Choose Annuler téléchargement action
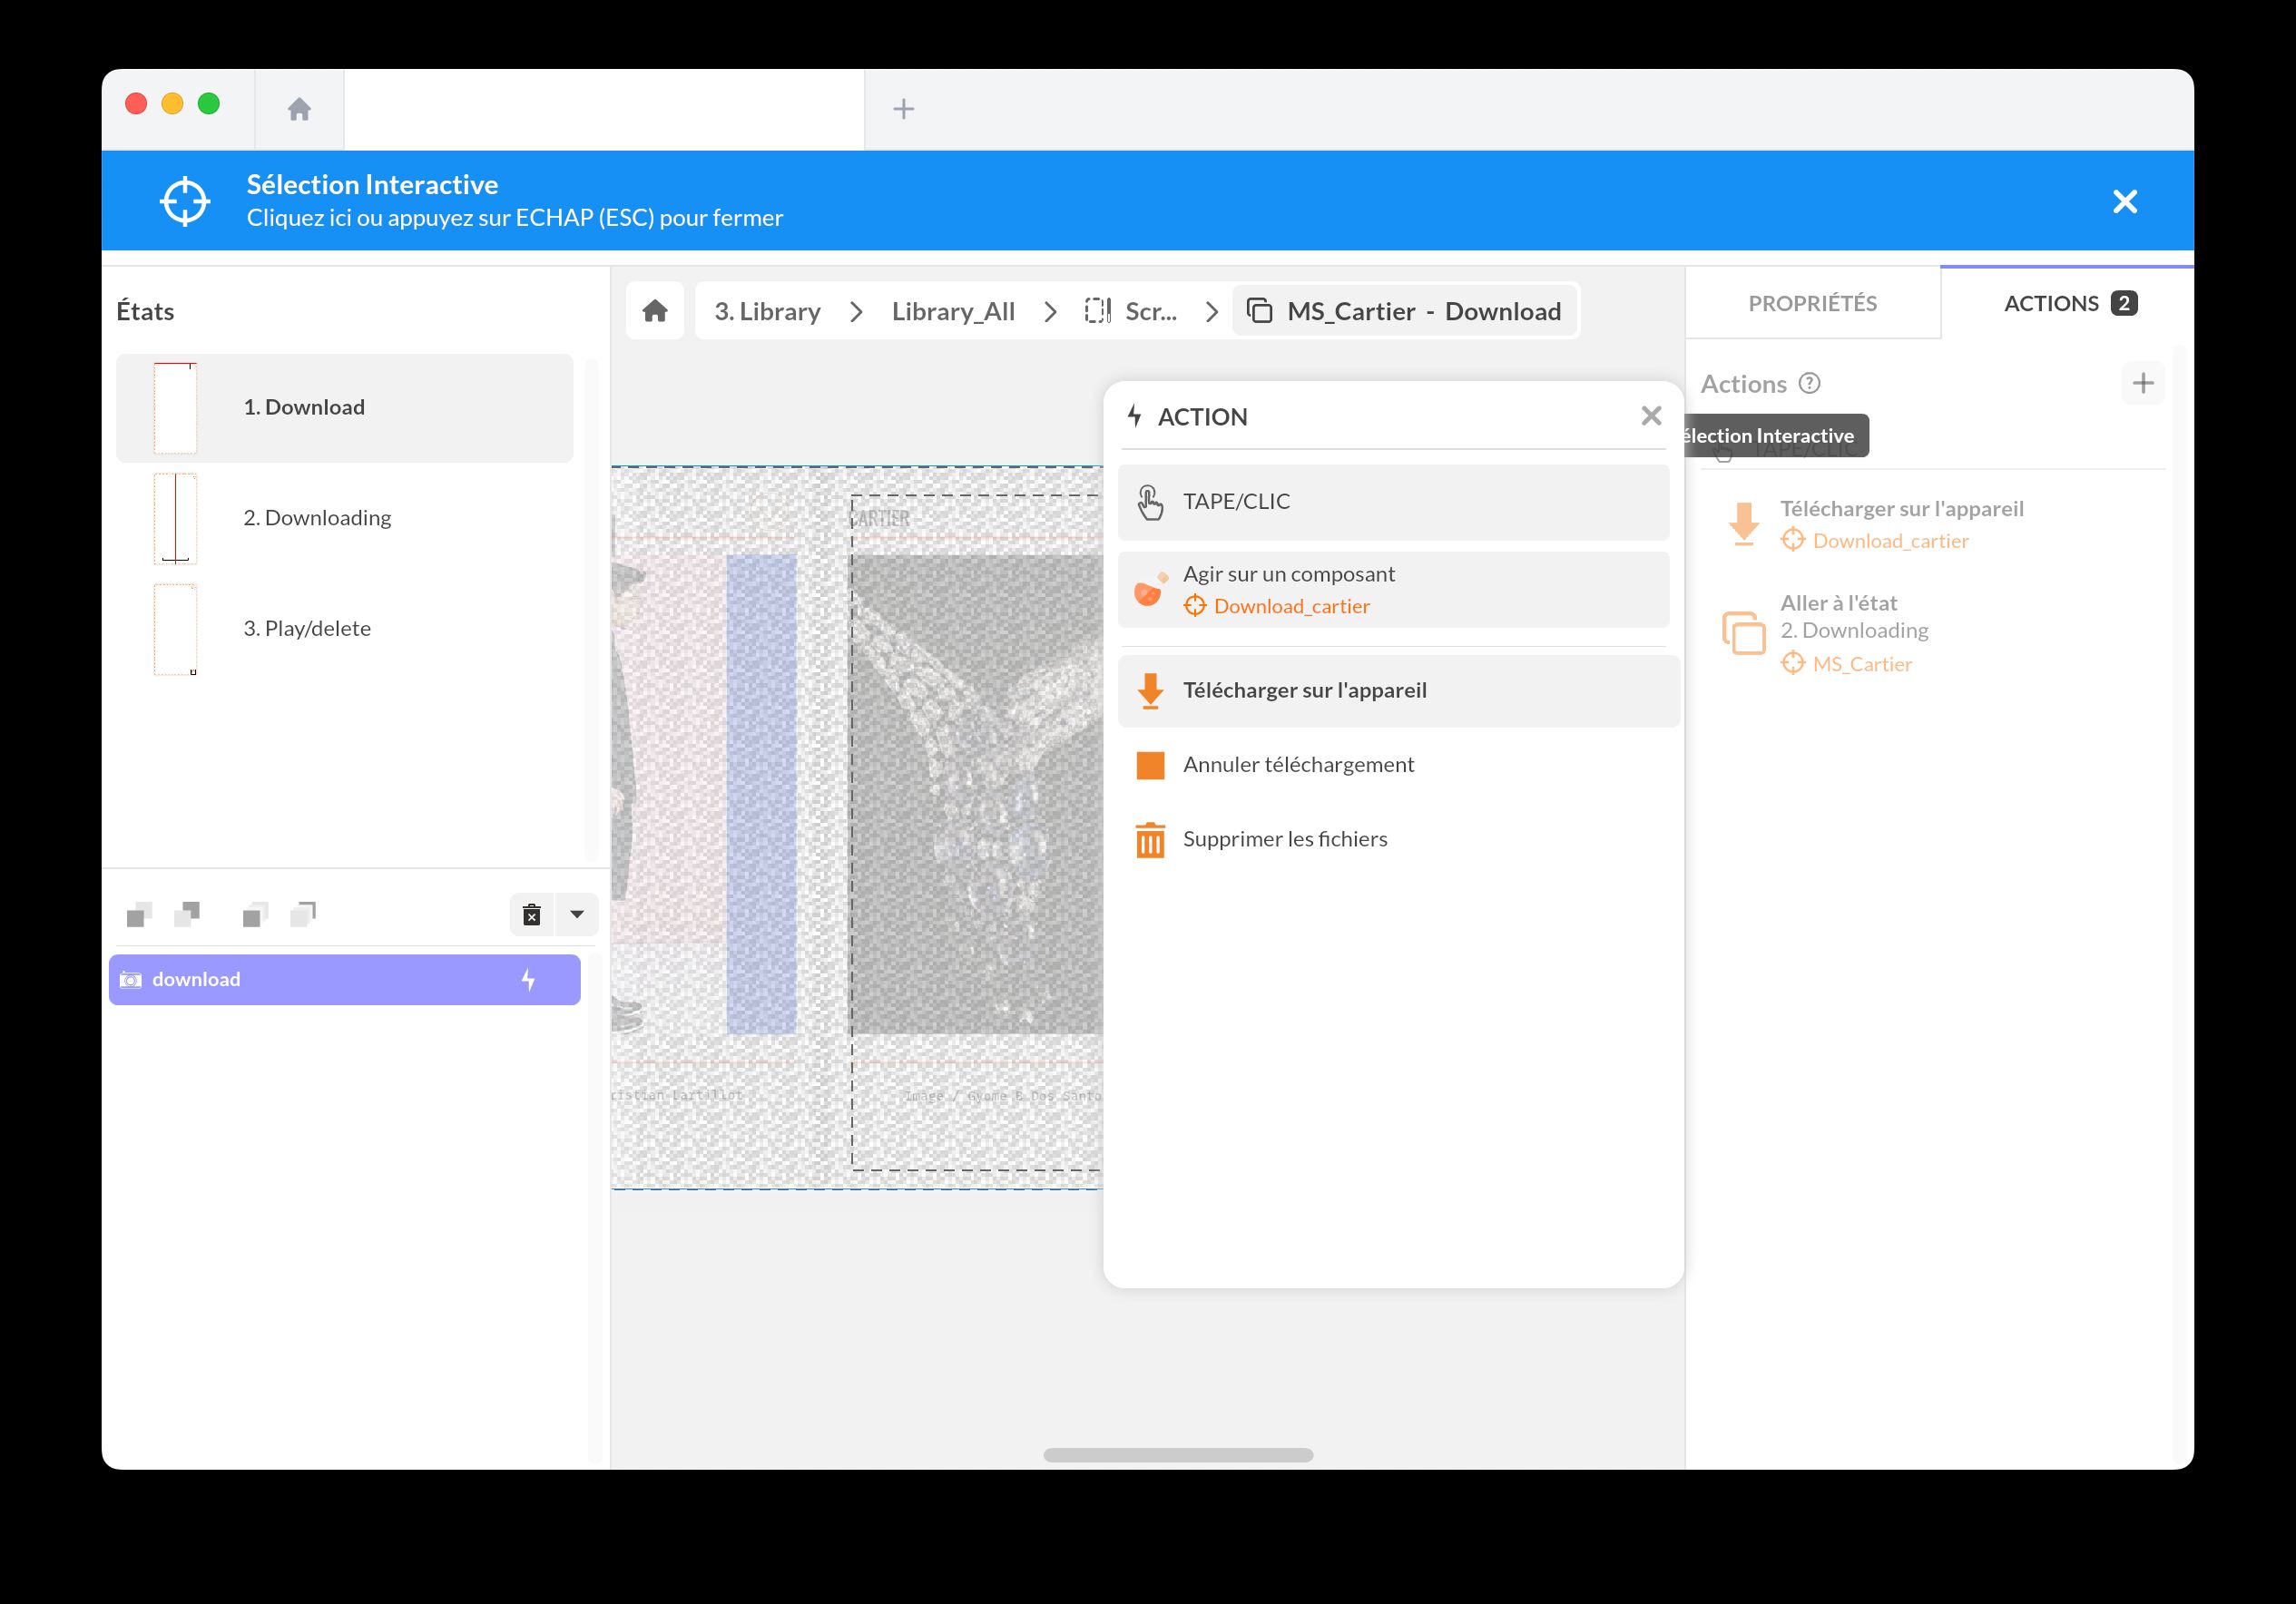This screenshot has width=2296, height=1604. point(1298,765)
